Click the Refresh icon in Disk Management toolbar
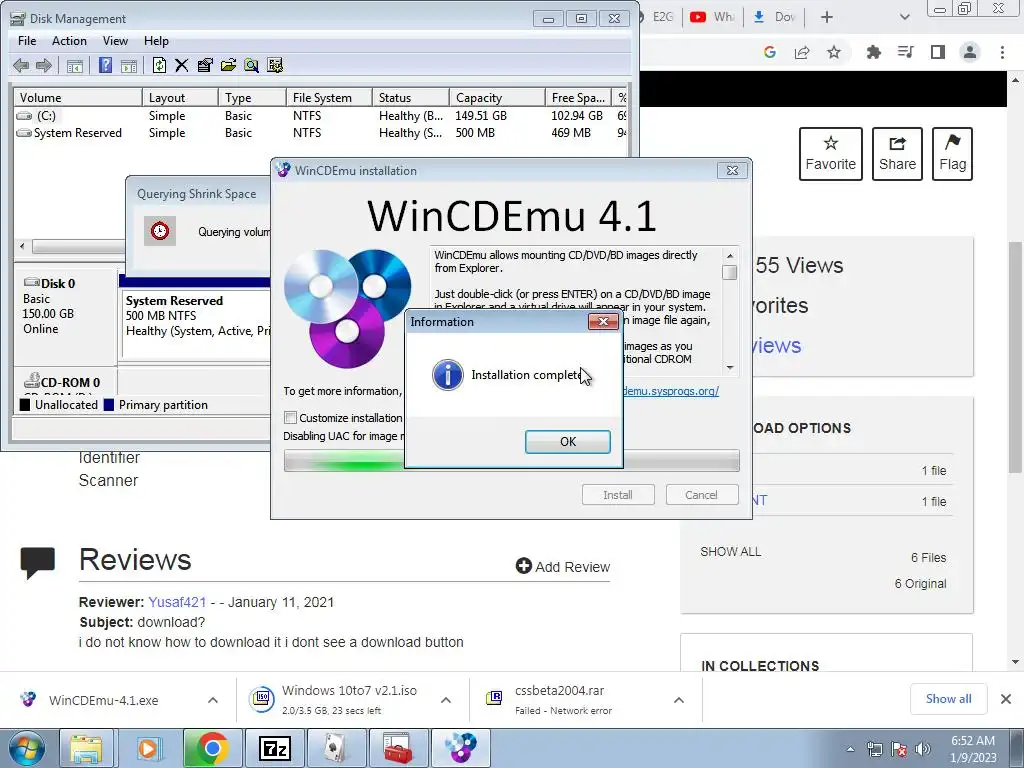 click(159, 65)
